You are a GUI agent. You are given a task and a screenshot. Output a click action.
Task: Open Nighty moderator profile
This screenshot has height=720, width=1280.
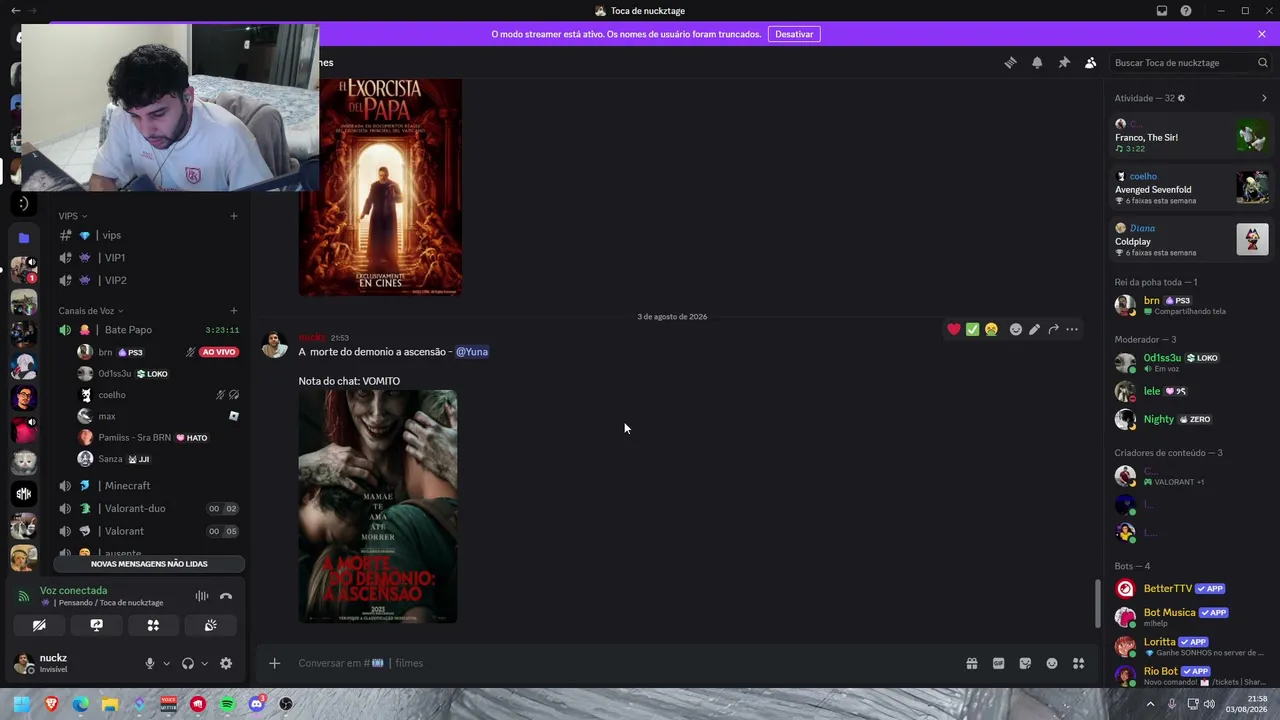click(x=1191, y=420)
